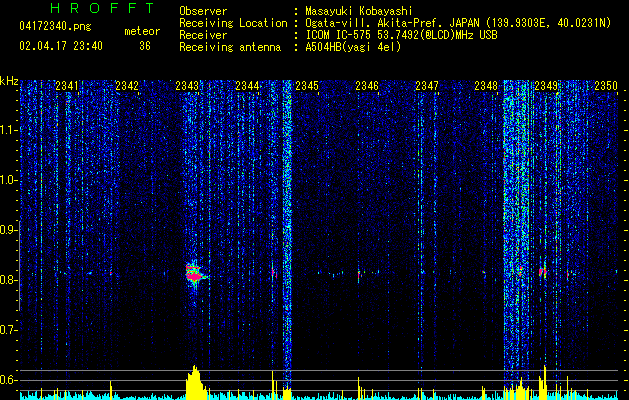Click the kHz axis unit label
The height and width of the screenshot is (400, 629).
click(9, 81)
